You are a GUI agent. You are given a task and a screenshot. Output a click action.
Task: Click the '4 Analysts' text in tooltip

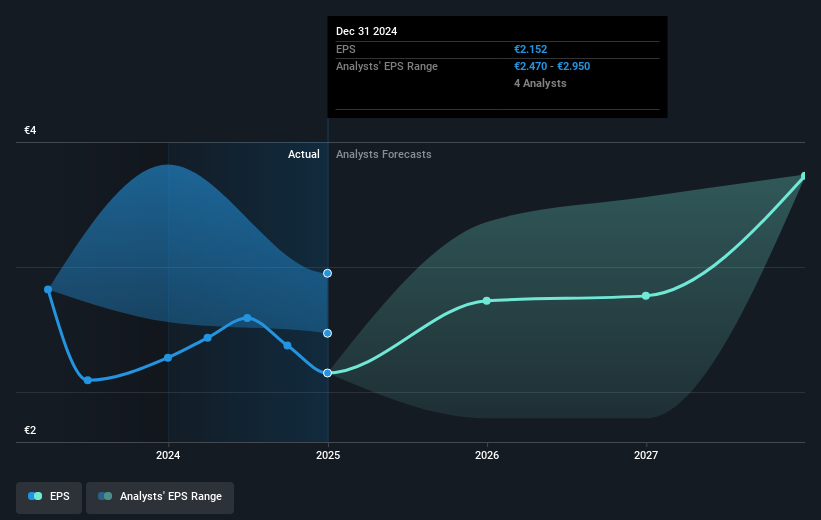(540, 83)
